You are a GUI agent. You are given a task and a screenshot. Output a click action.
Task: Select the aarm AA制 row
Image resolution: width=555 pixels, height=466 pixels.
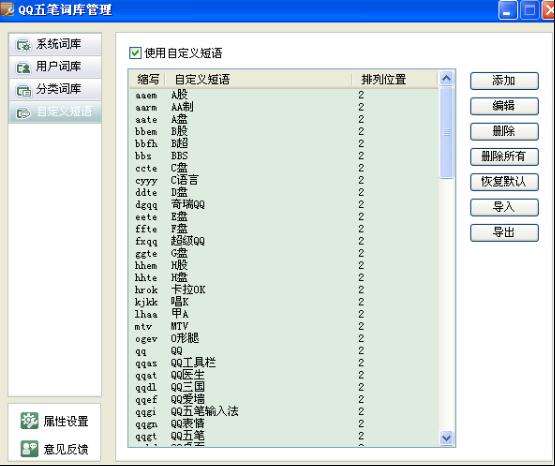pos(283,107)
